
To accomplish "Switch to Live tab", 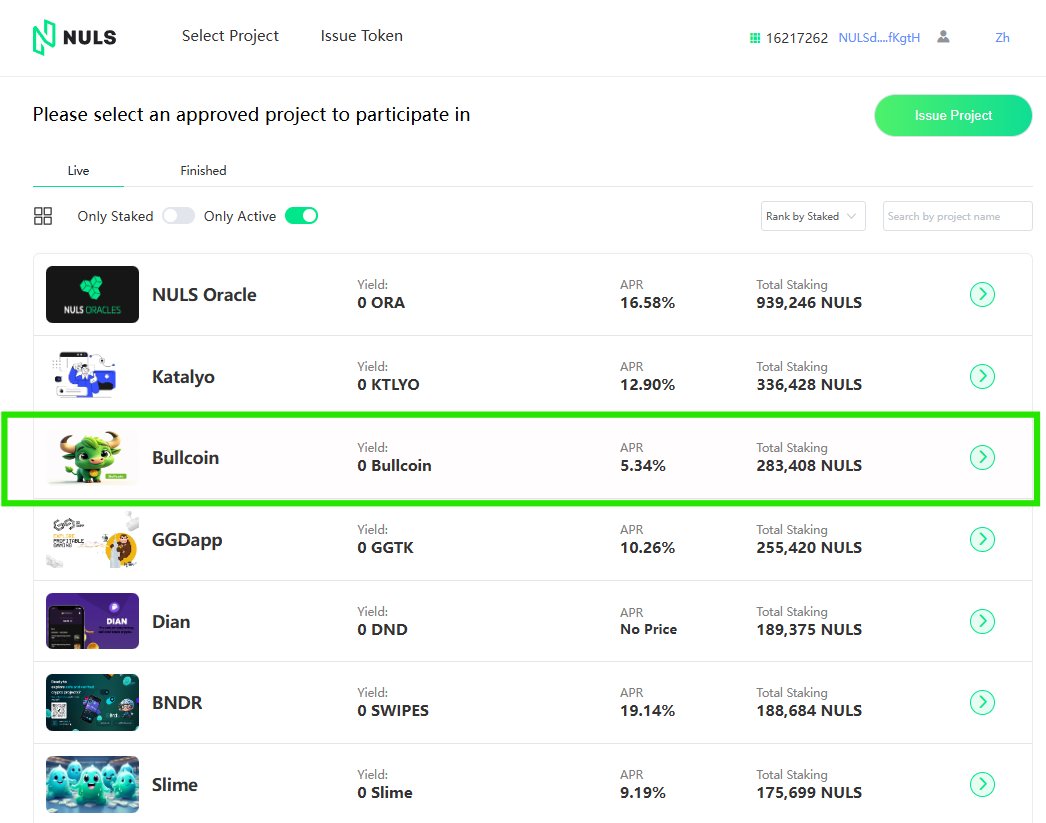I will tap(78, 171).
